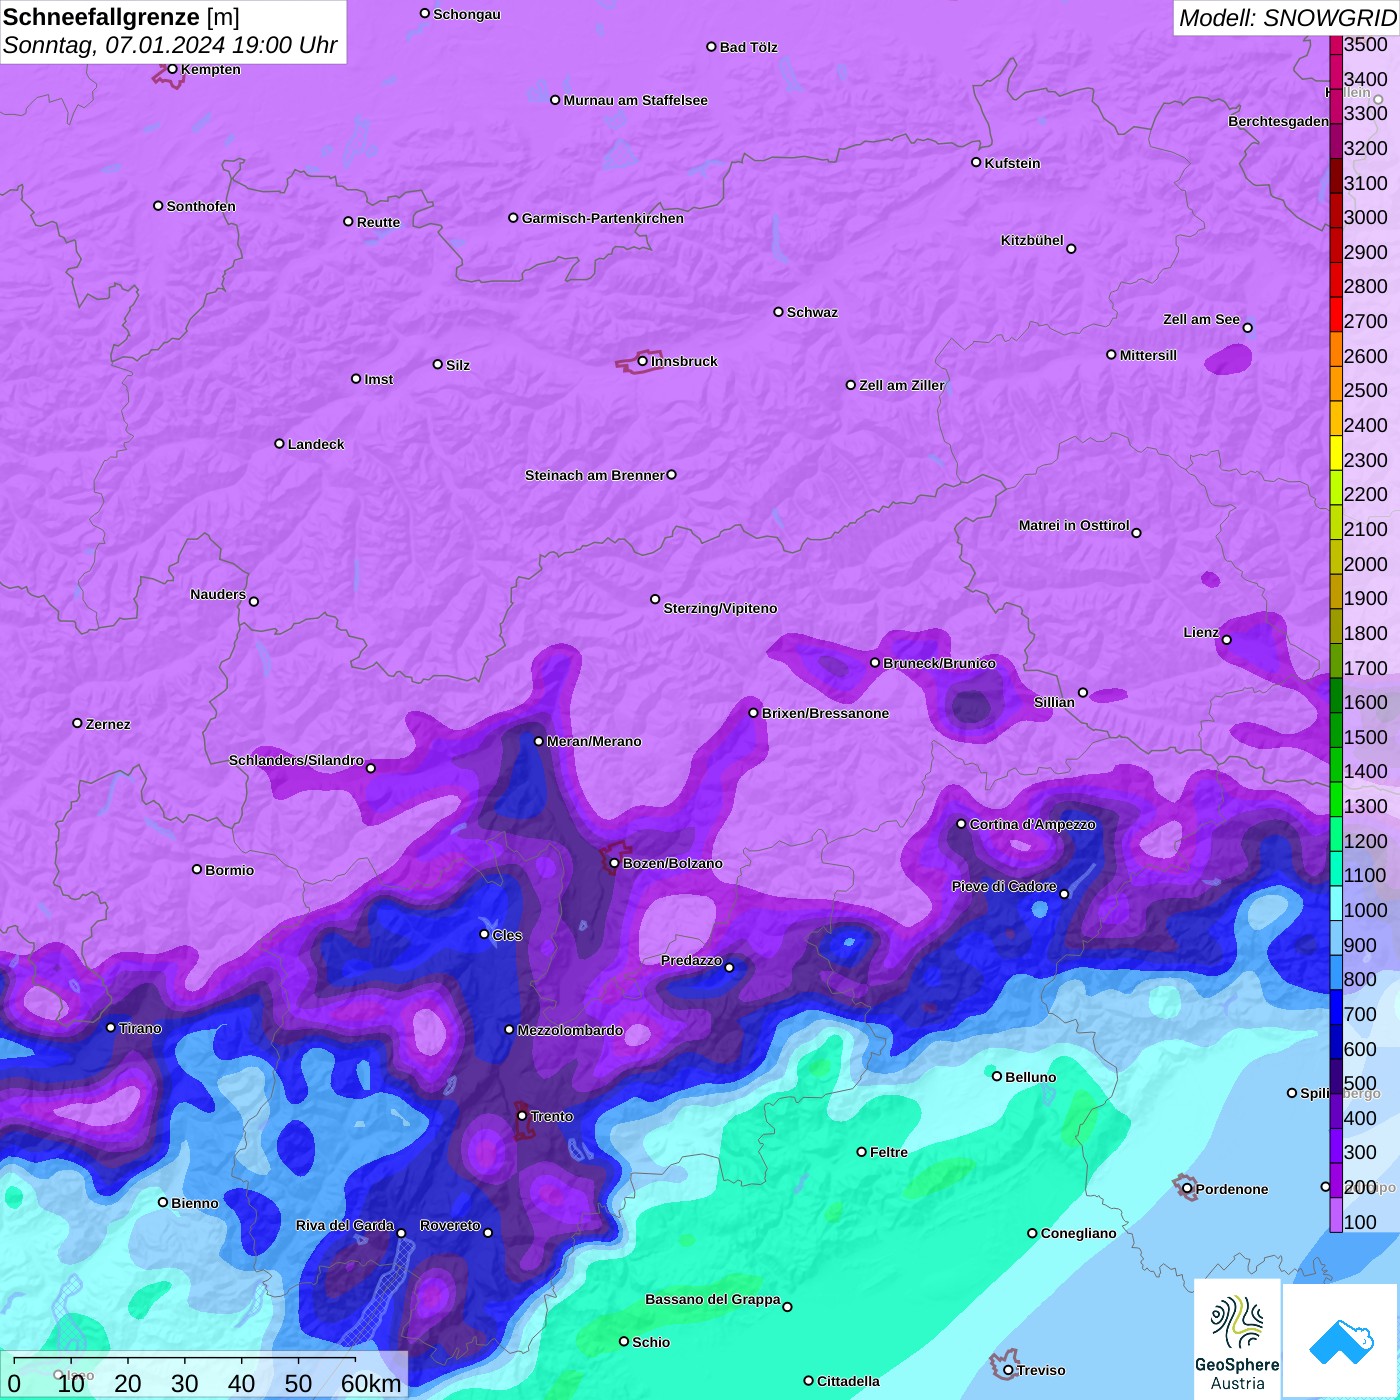Click the 100 violet legend swatch

coord(1336,1214)
